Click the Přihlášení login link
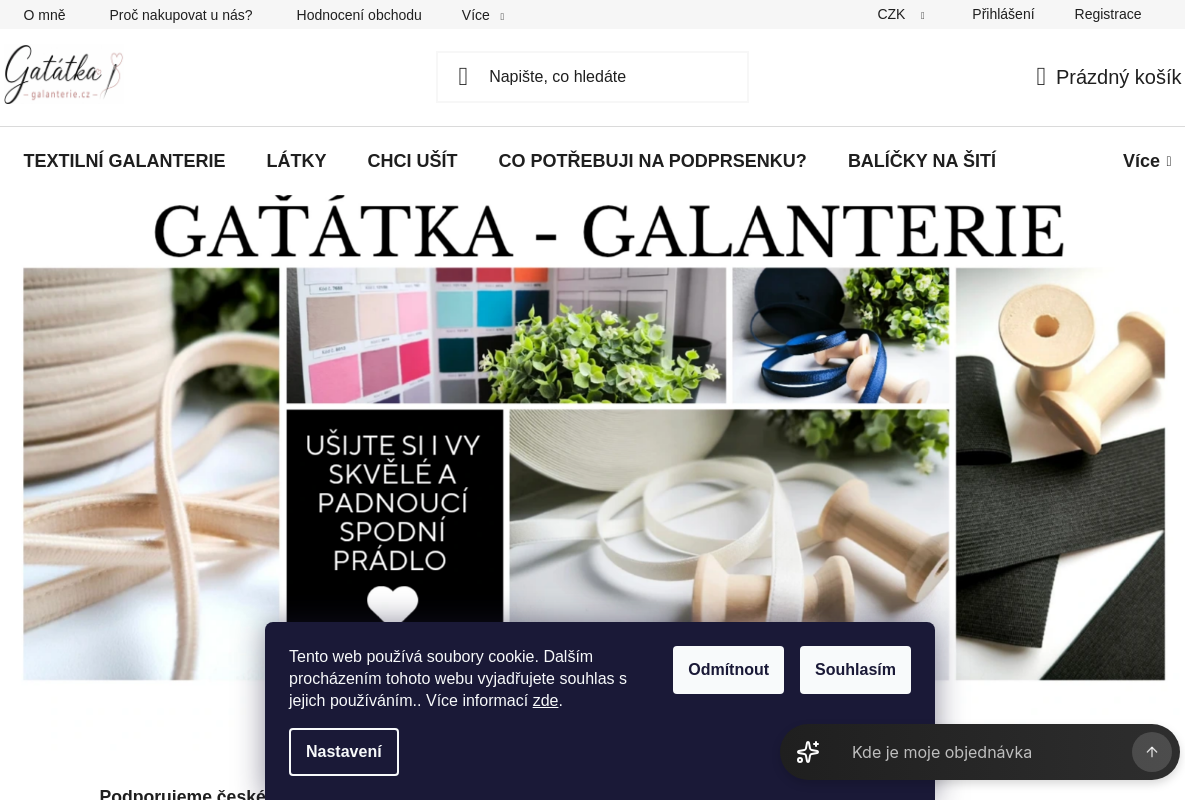Viewport: 1200px width, 800px height. [1003, 14]
